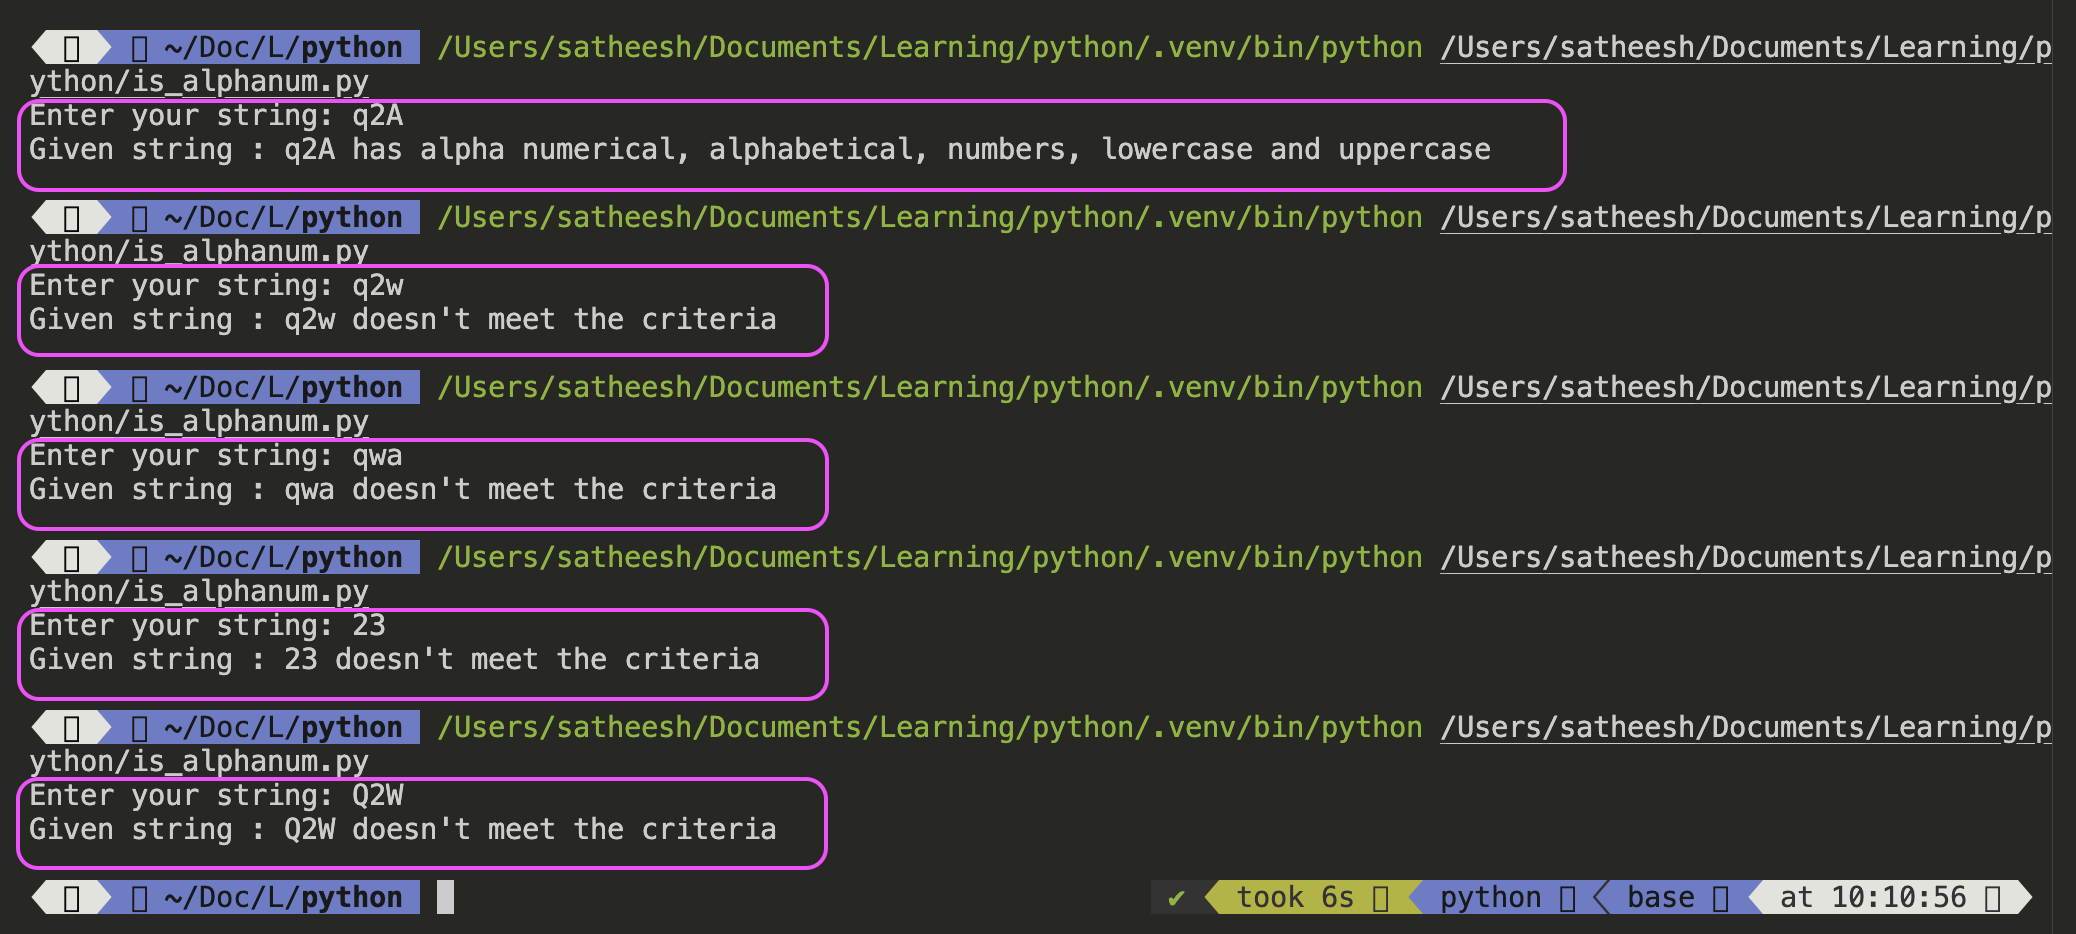Click the "at 10:10:56" time segment

(1872, 897)
